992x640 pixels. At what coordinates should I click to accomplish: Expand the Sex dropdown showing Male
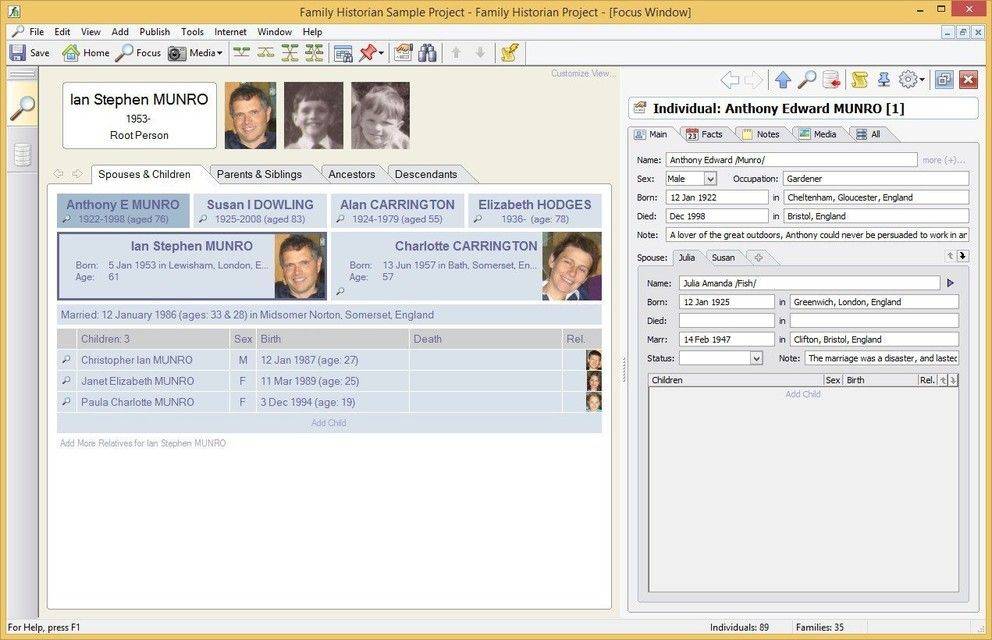coord(710,179)
